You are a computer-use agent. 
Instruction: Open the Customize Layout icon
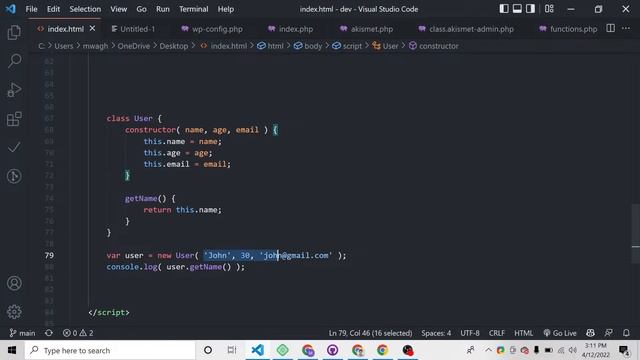549,9
